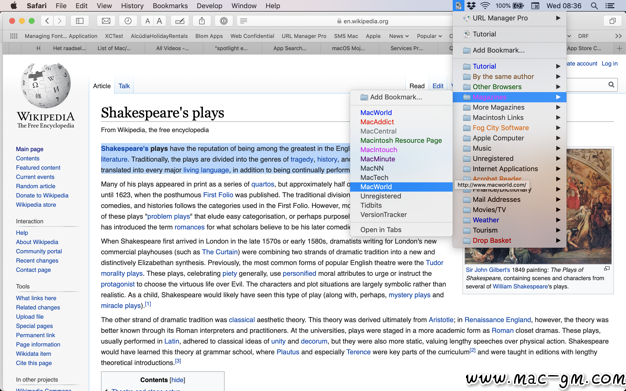
Task: Select the VersionTracker bookmark
Action: 401,214
